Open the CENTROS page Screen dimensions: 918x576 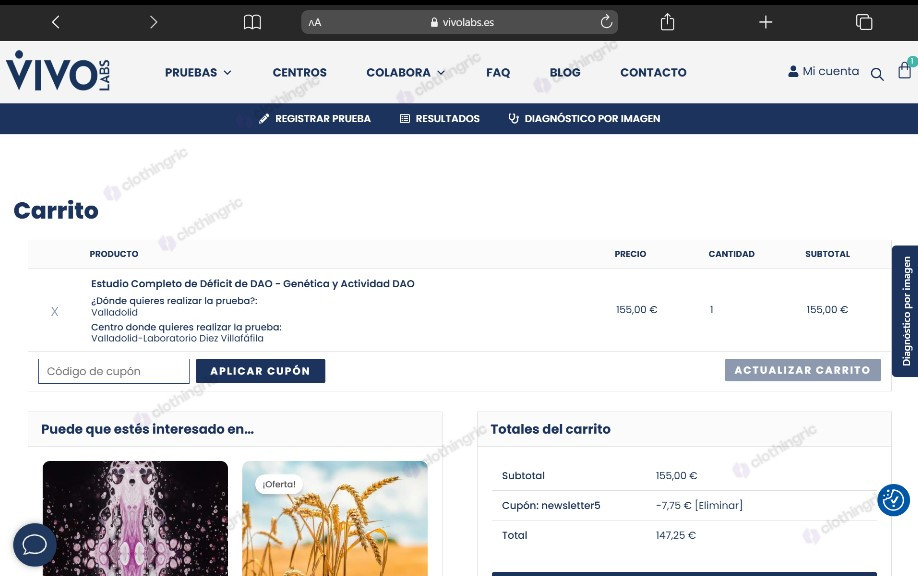(300, 73)
